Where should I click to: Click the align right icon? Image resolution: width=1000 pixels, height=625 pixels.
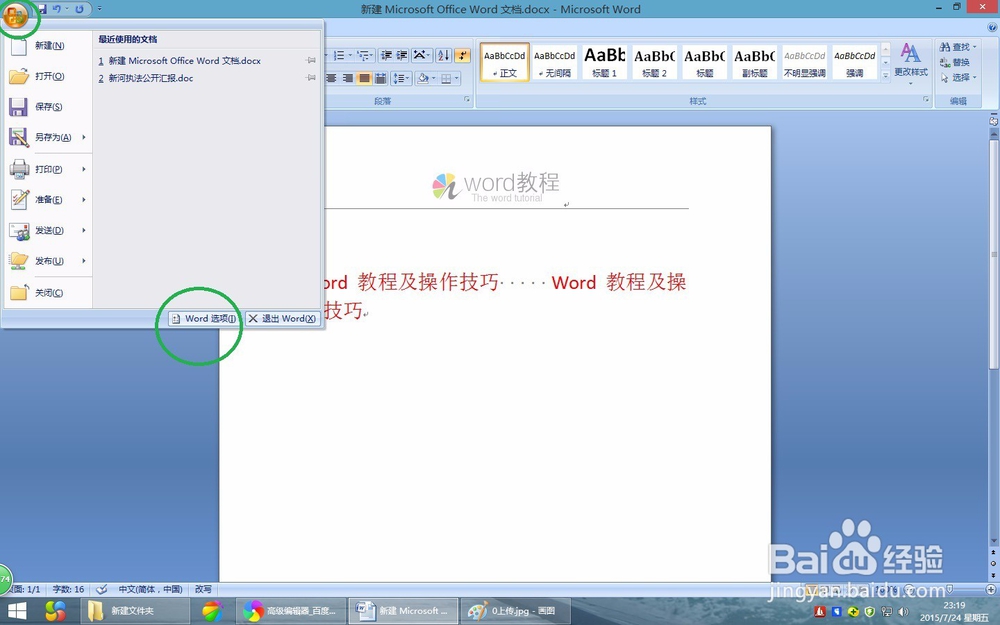[348, 78]
